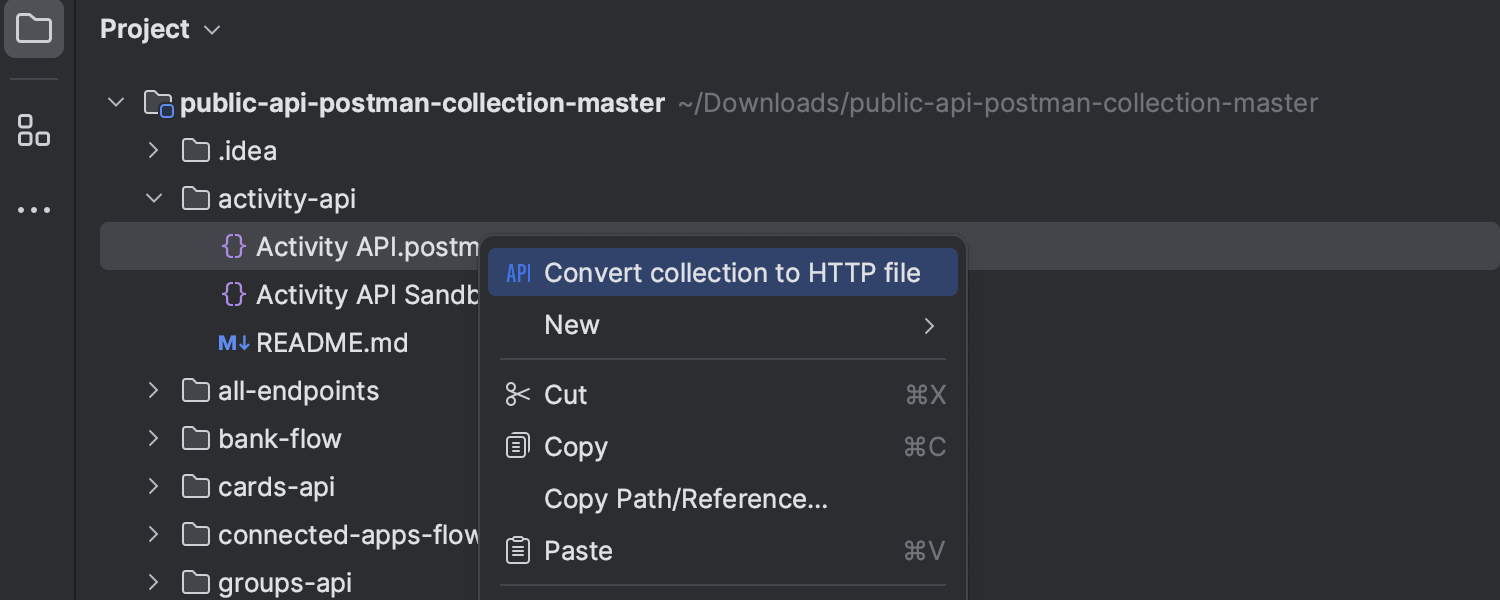
Task: Select the connected-apps-flow folder
Action: coord(349,535)
